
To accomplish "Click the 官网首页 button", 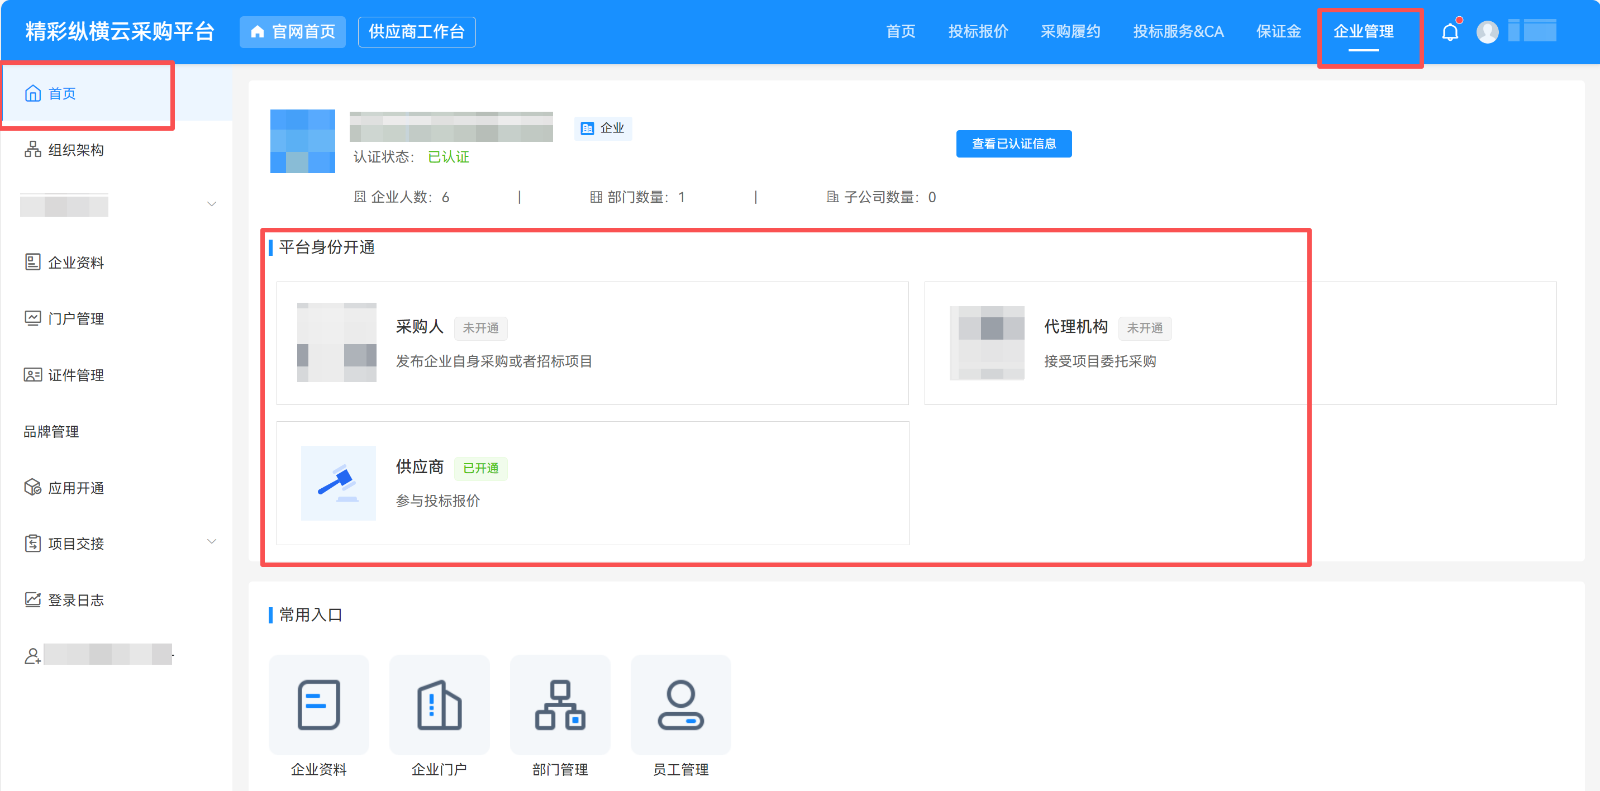I will pyautogui.click(x=293, y=32).
